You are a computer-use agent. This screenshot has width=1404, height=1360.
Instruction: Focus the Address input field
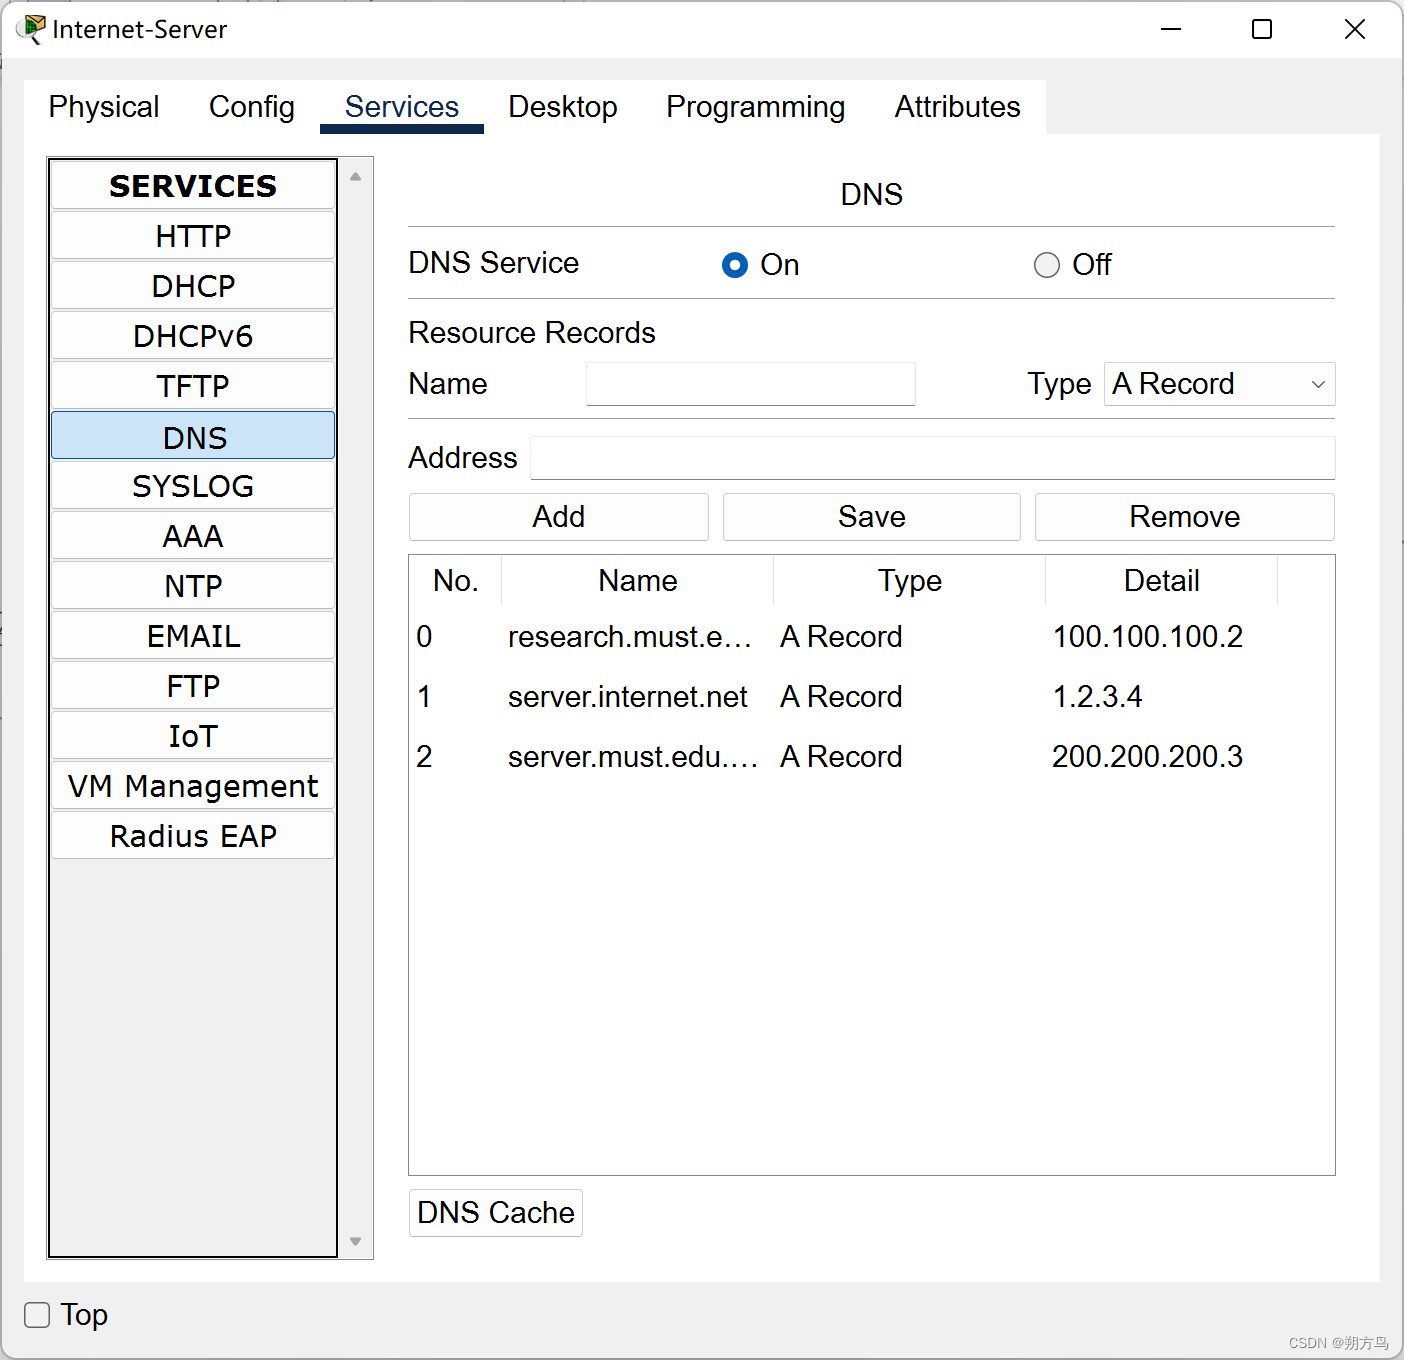(933, 458)
